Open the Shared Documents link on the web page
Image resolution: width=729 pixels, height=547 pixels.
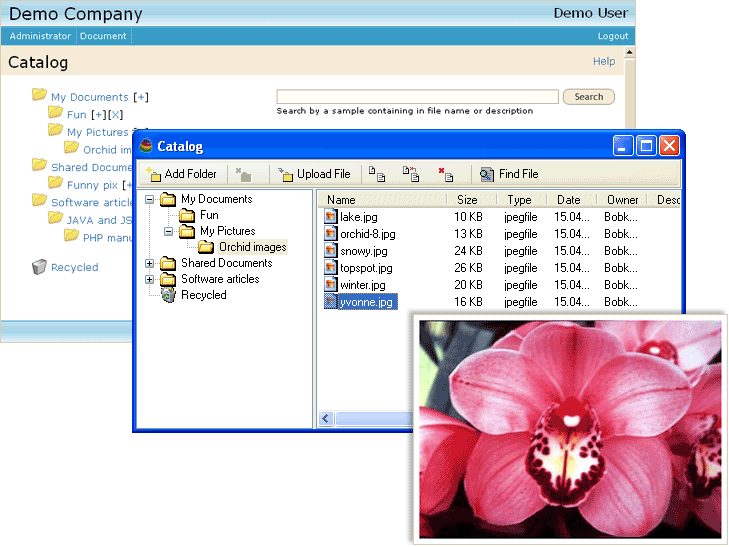coord(92,167)
